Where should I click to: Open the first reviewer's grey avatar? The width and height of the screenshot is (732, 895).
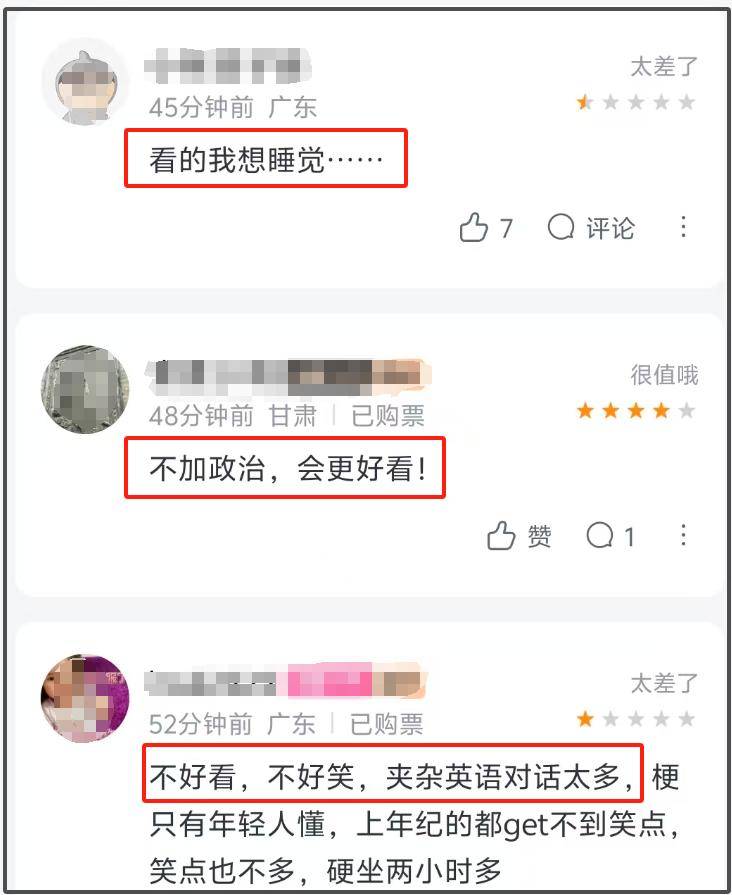(86, 82)
